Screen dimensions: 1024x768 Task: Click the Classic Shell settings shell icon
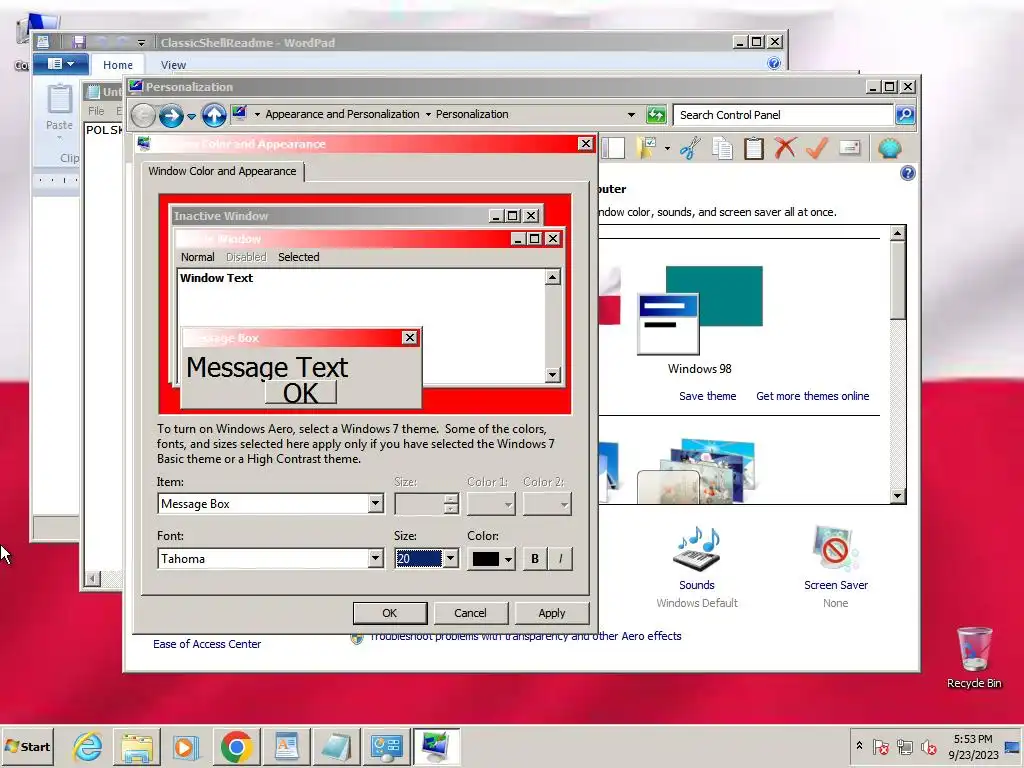coord(889,148)
